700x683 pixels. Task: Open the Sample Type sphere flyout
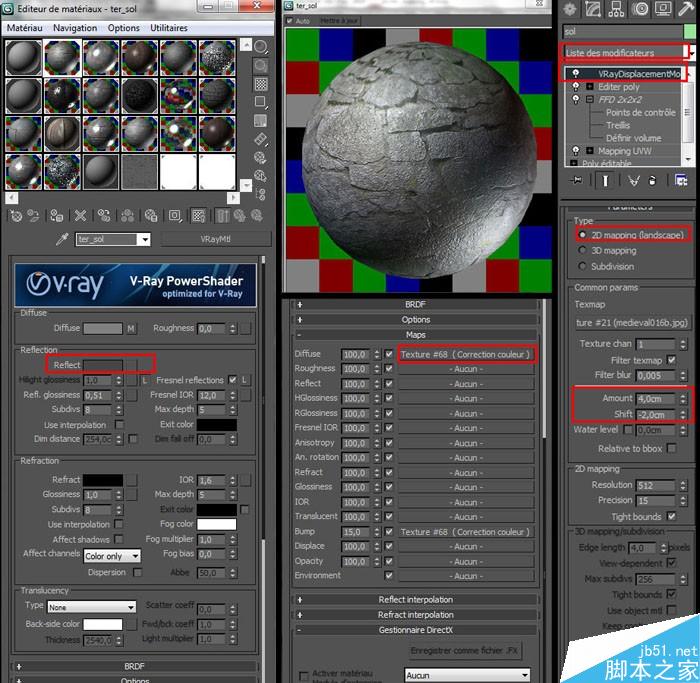pyautogui.click(x=261, y=47)
